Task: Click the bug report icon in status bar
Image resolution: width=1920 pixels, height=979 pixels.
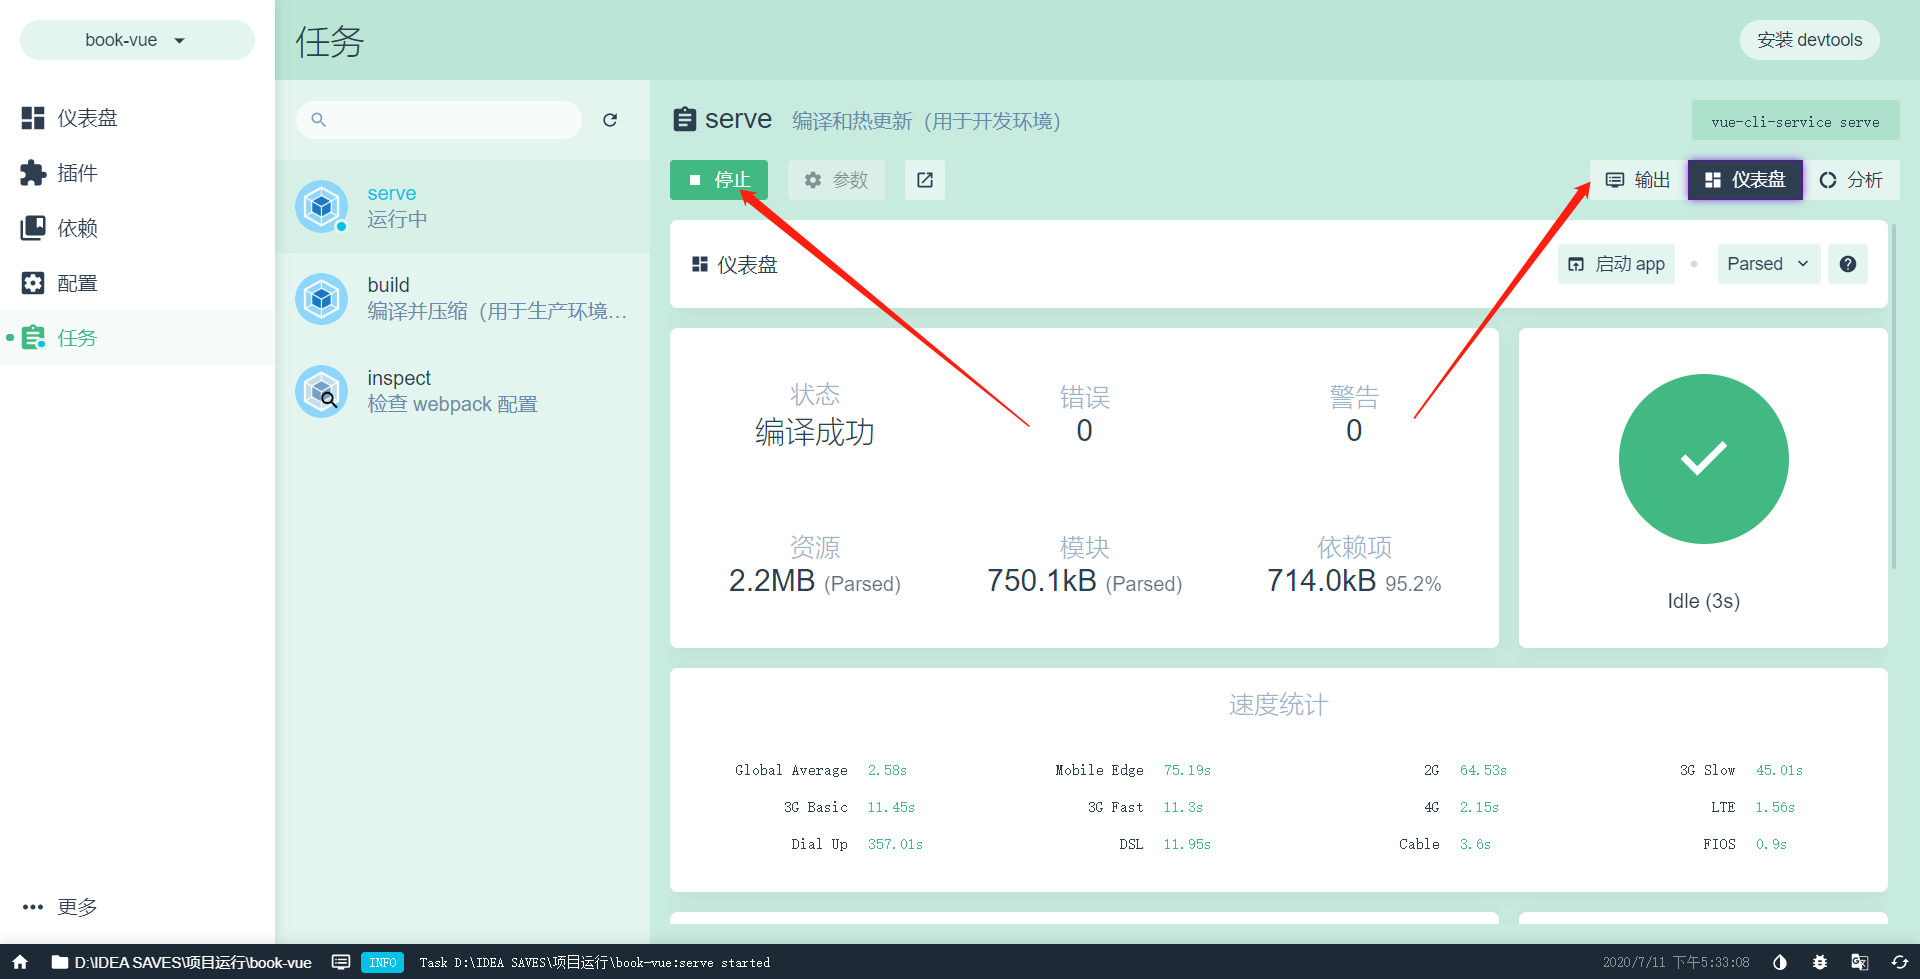Action: 1820,962
